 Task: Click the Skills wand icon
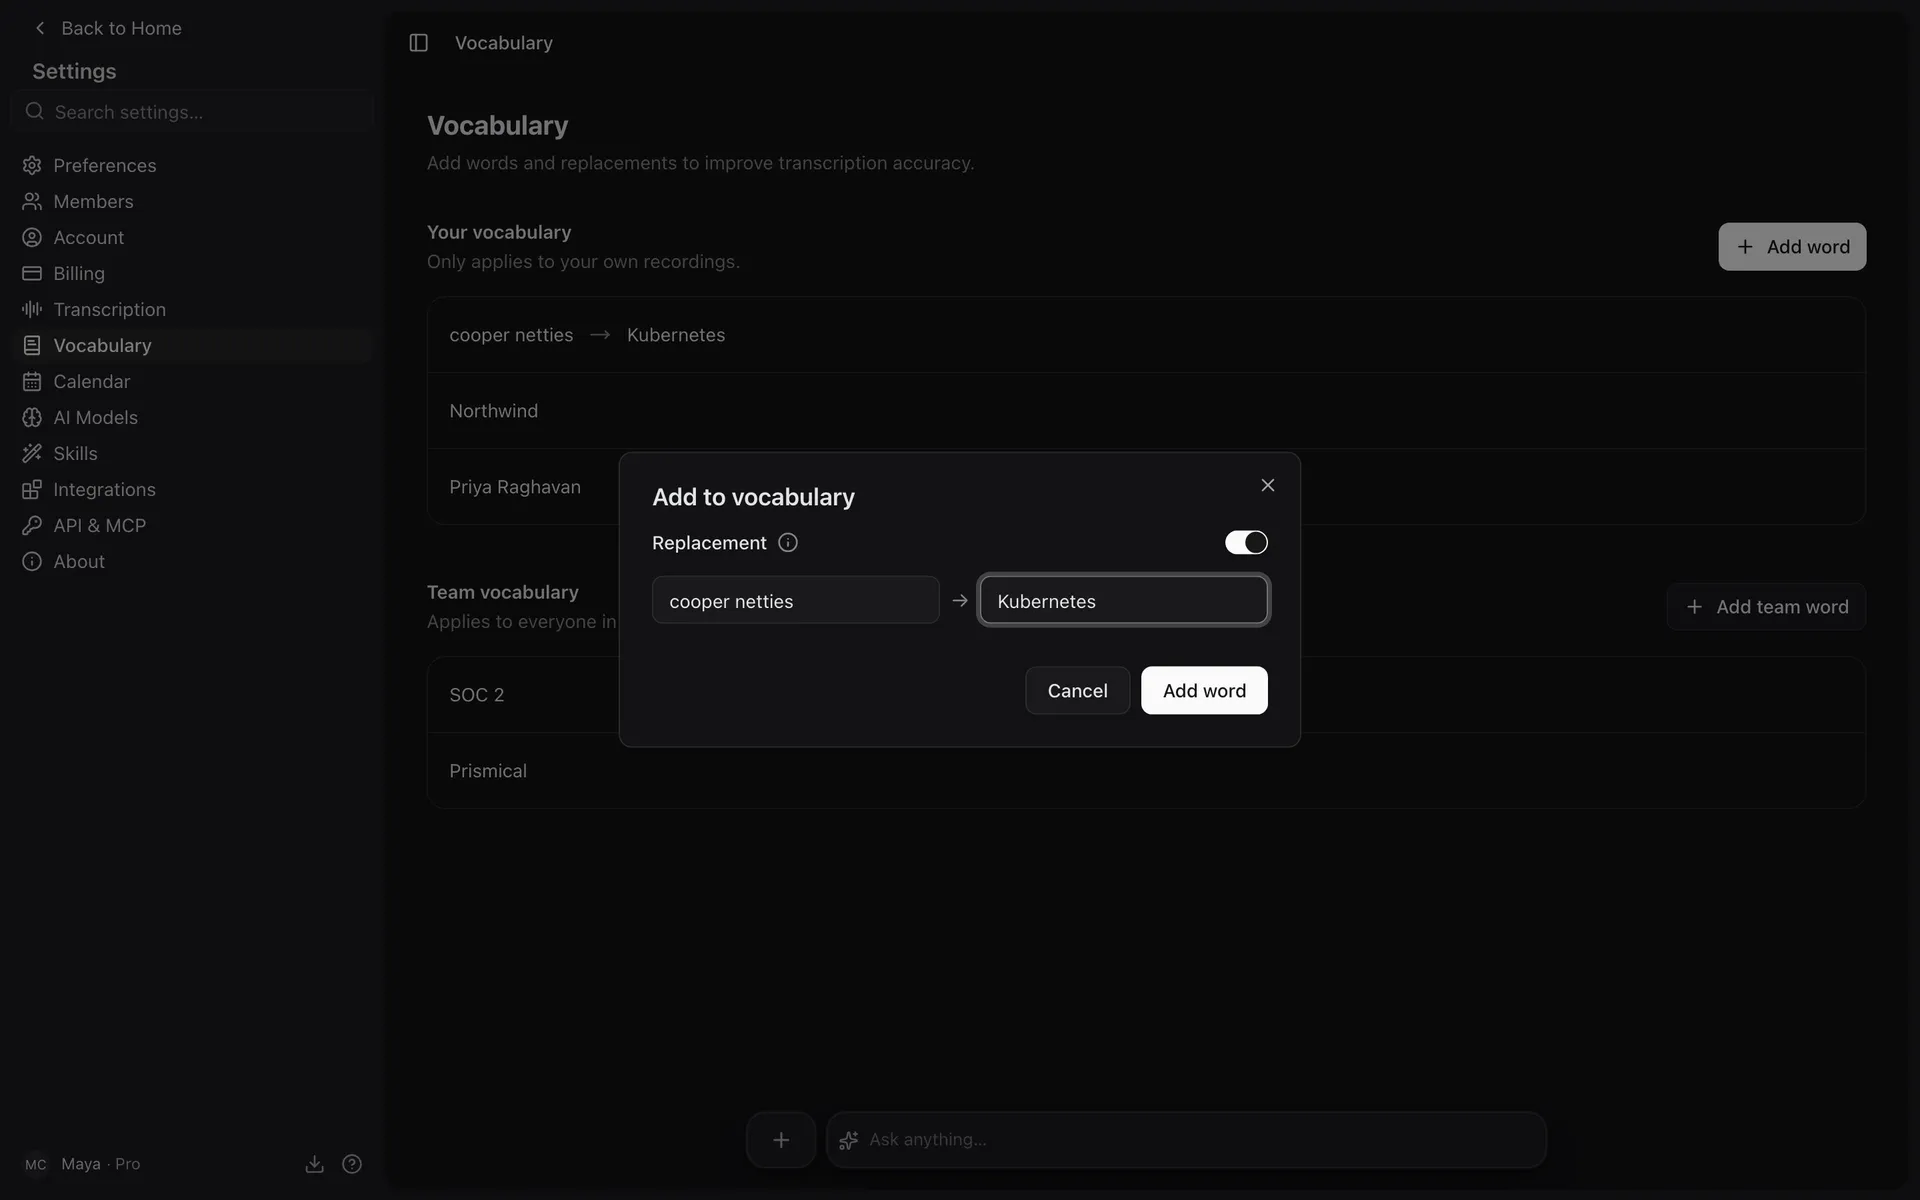[x=32, y=453]
